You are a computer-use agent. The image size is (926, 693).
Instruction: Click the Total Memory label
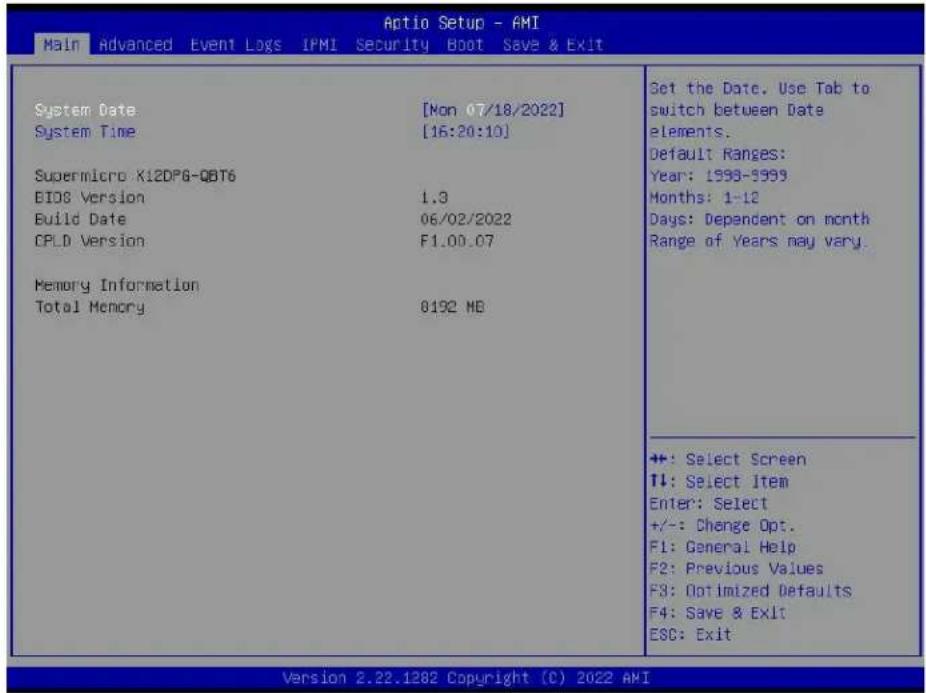[89, 307]
